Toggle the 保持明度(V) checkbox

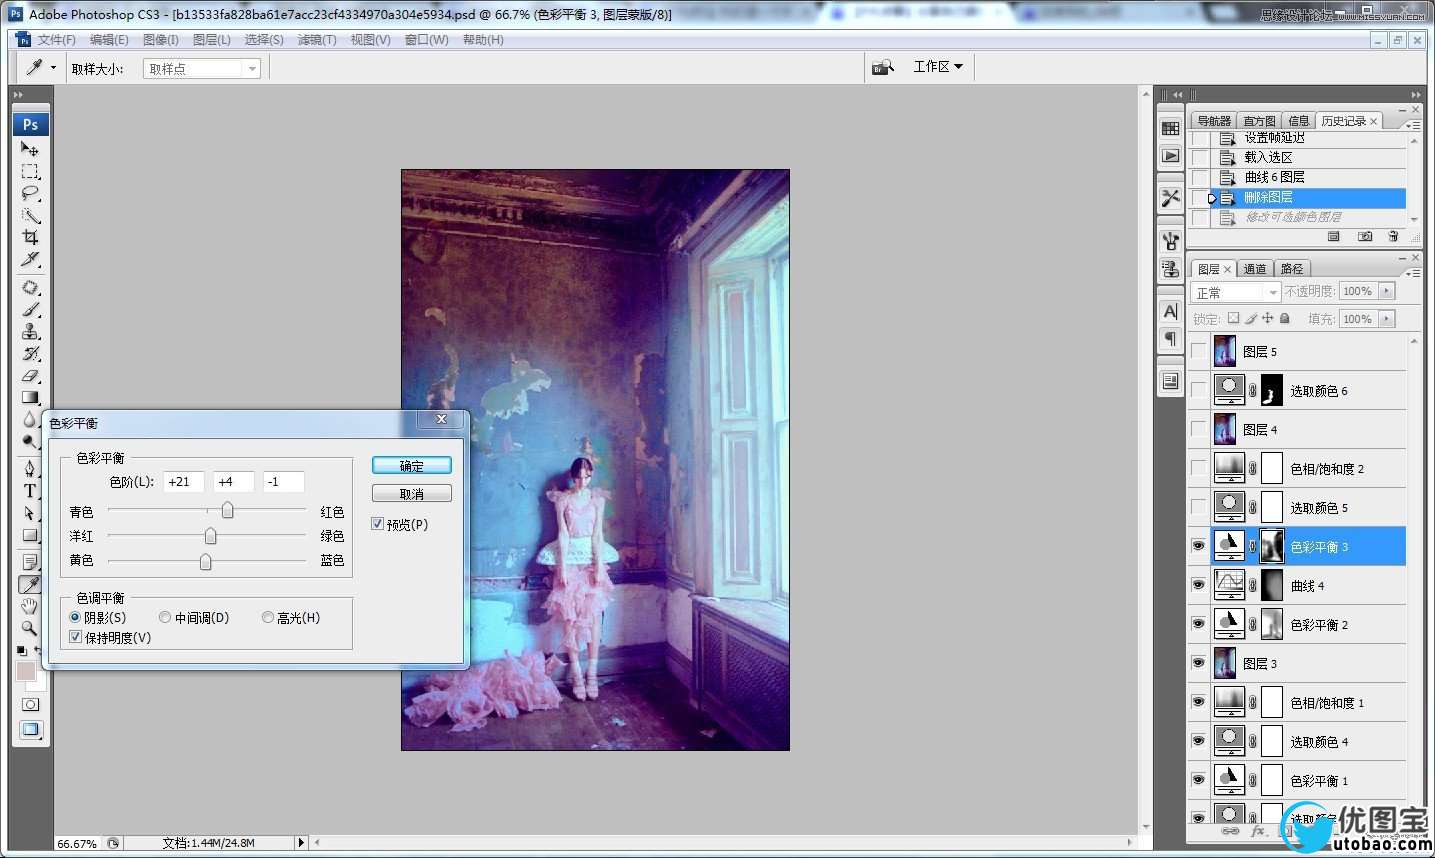click(x=75, y=637)
